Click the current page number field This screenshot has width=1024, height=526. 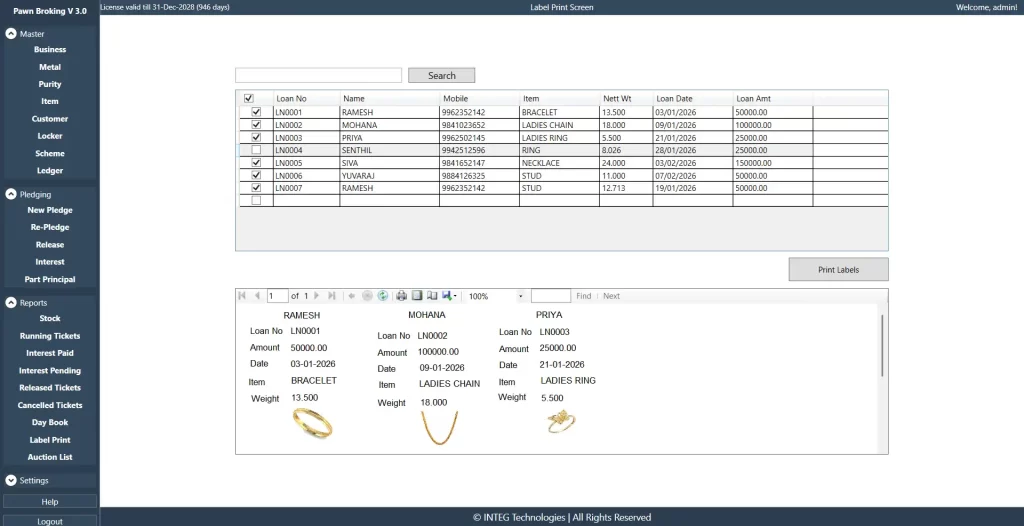[x=278, y=296]
